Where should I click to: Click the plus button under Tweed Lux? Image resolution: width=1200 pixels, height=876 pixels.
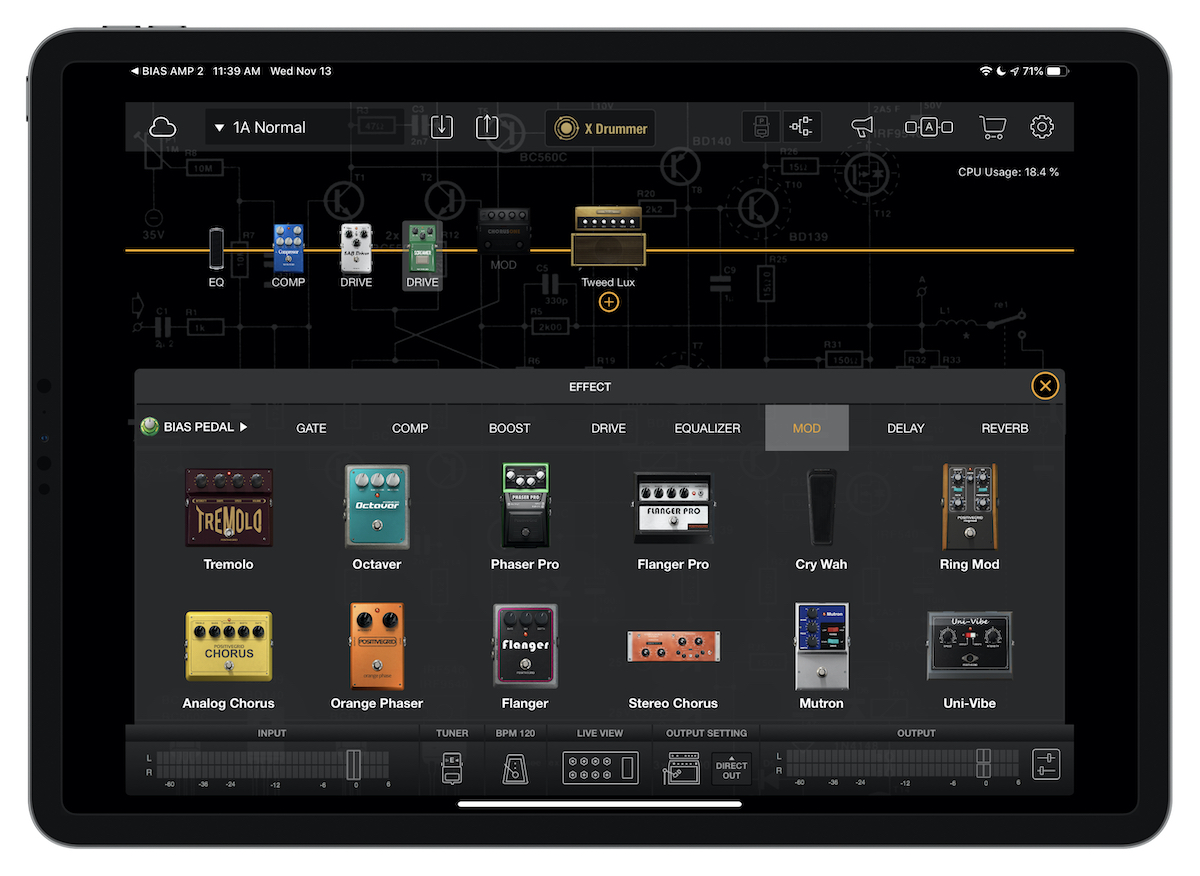point(609,302)
